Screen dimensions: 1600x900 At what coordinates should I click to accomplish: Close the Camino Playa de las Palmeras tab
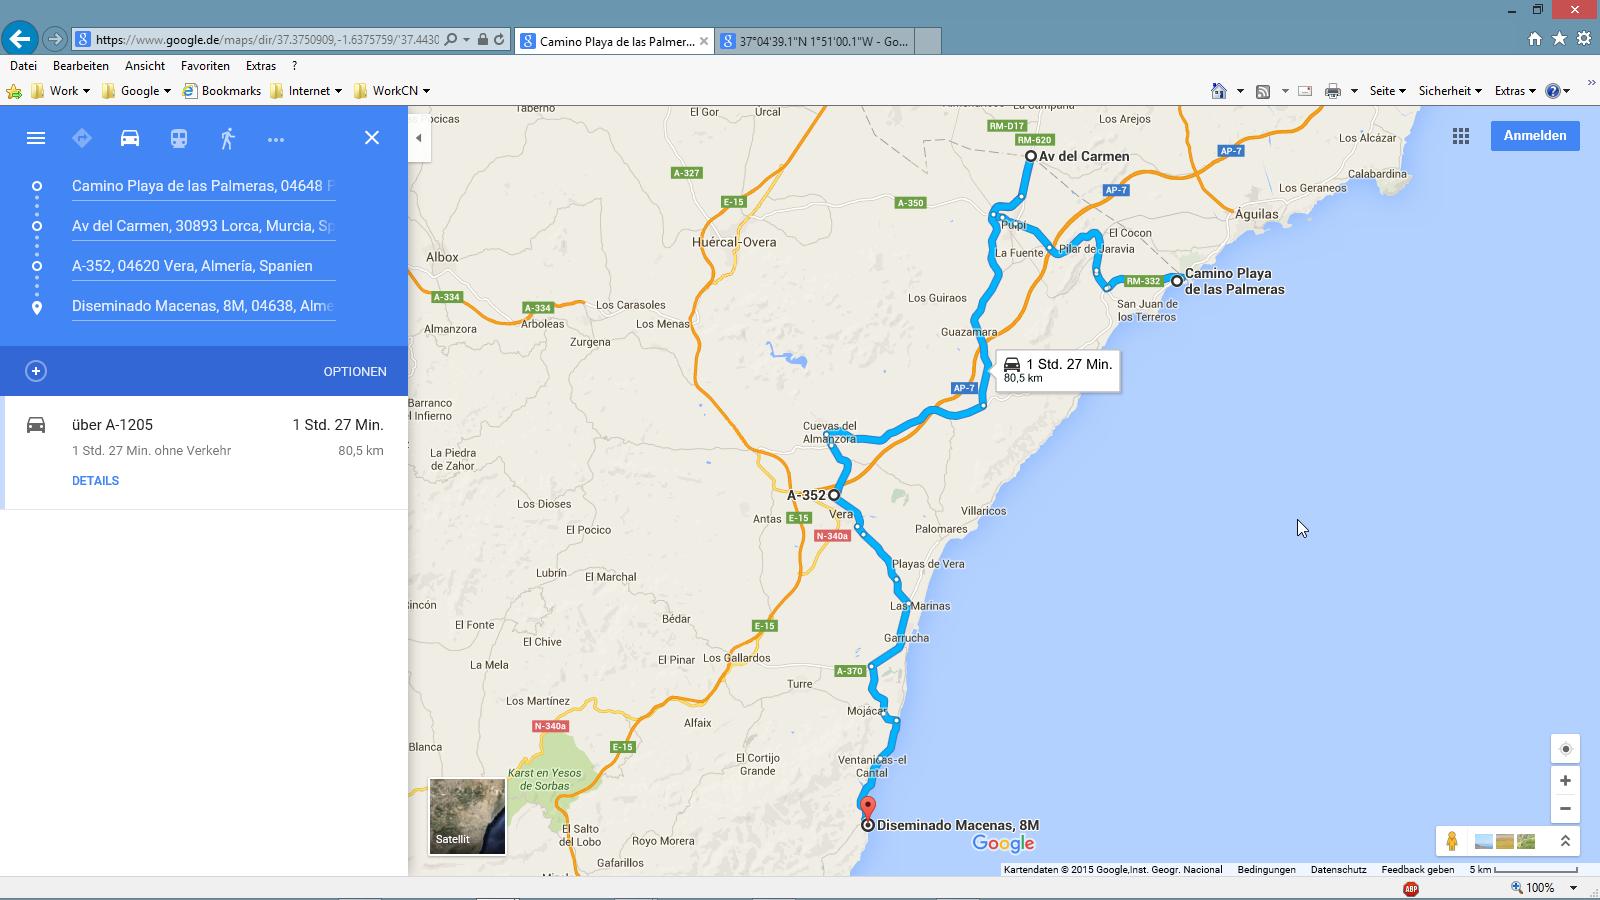(704, 41)
